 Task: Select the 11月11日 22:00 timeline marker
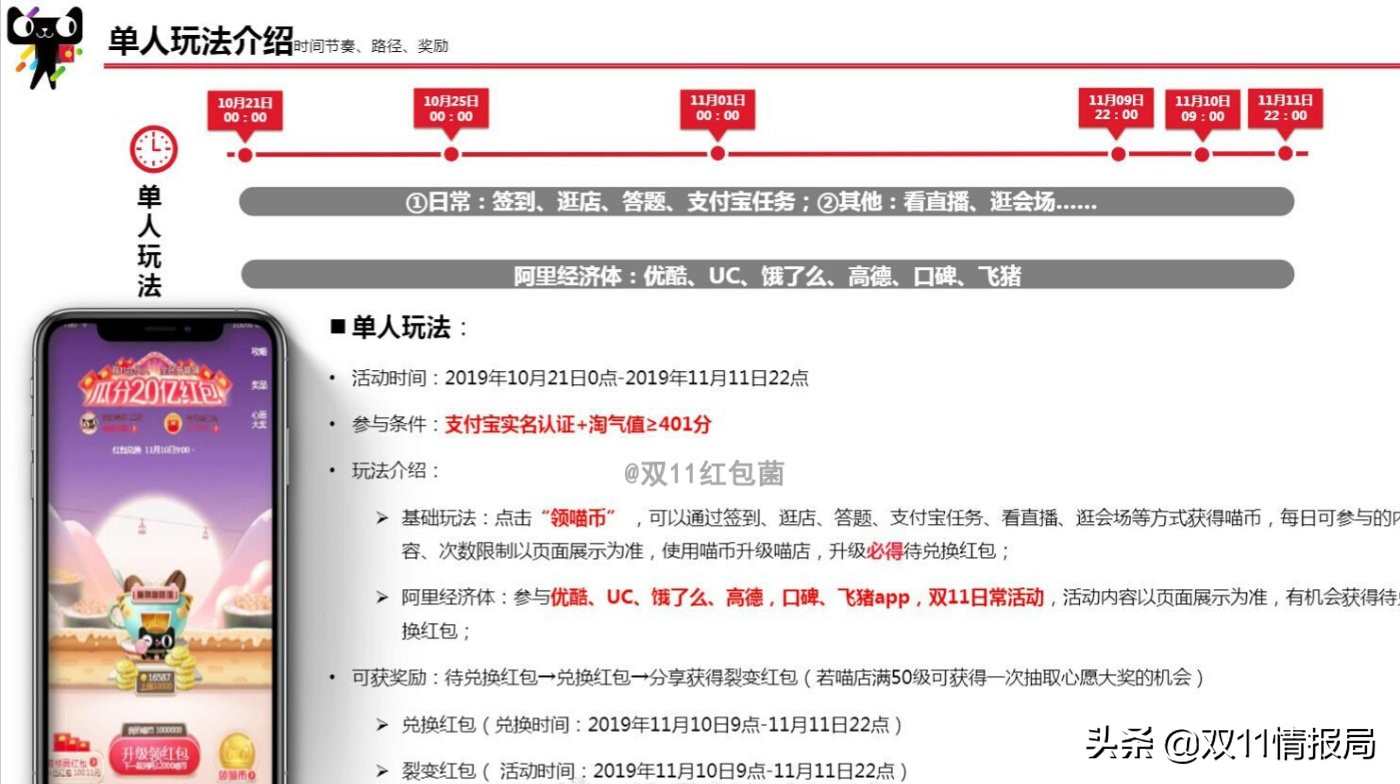pos(1286,110)
